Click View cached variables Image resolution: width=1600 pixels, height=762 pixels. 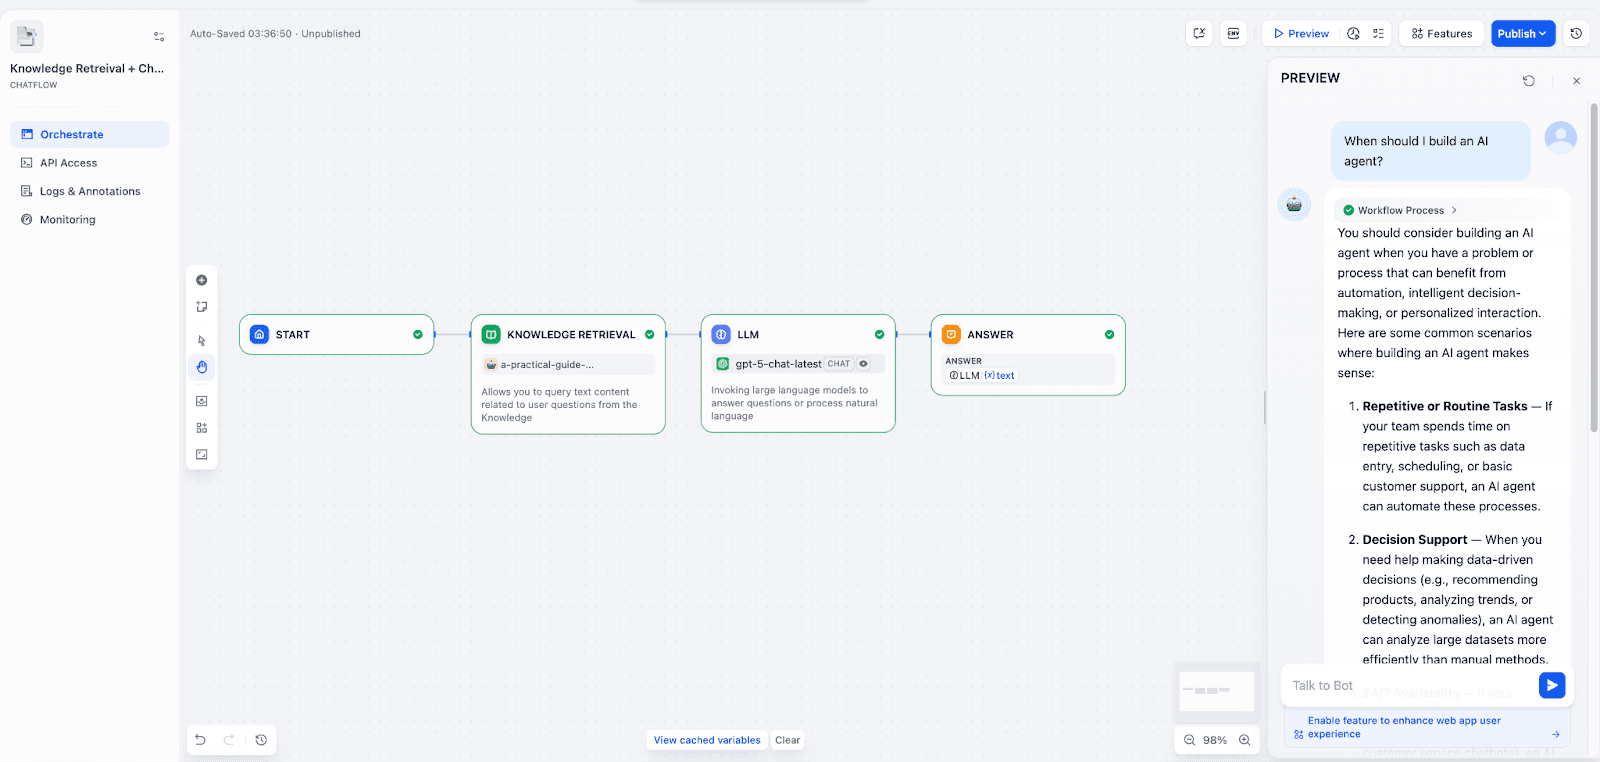point(707,740)
